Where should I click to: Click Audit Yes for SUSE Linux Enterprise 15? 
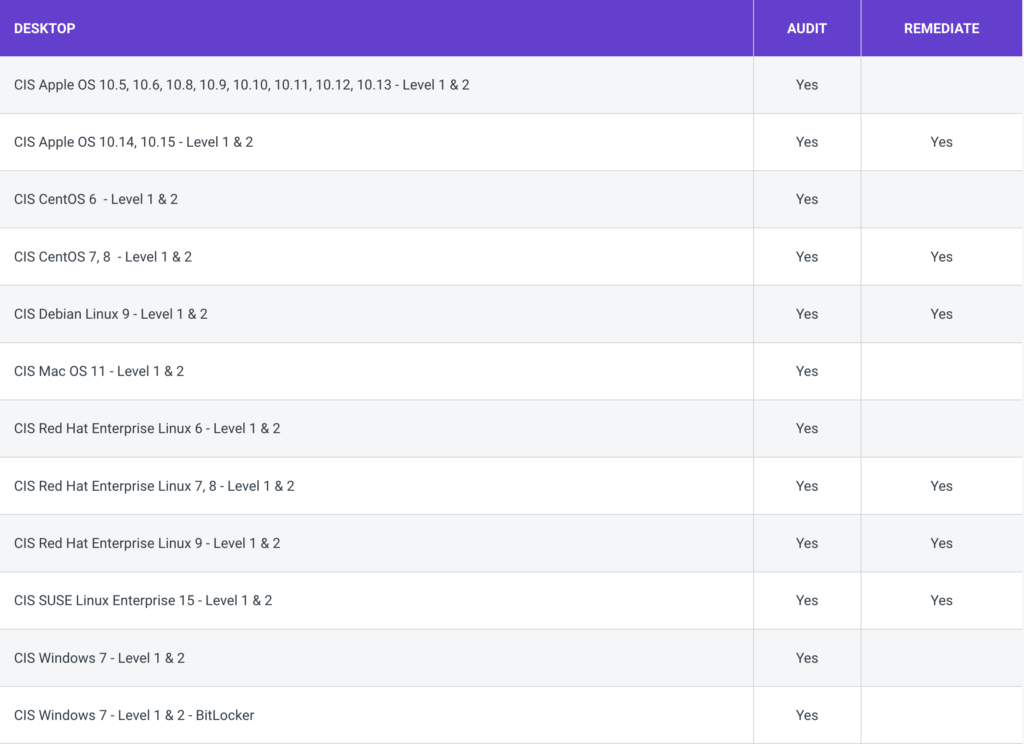point(807,600)
